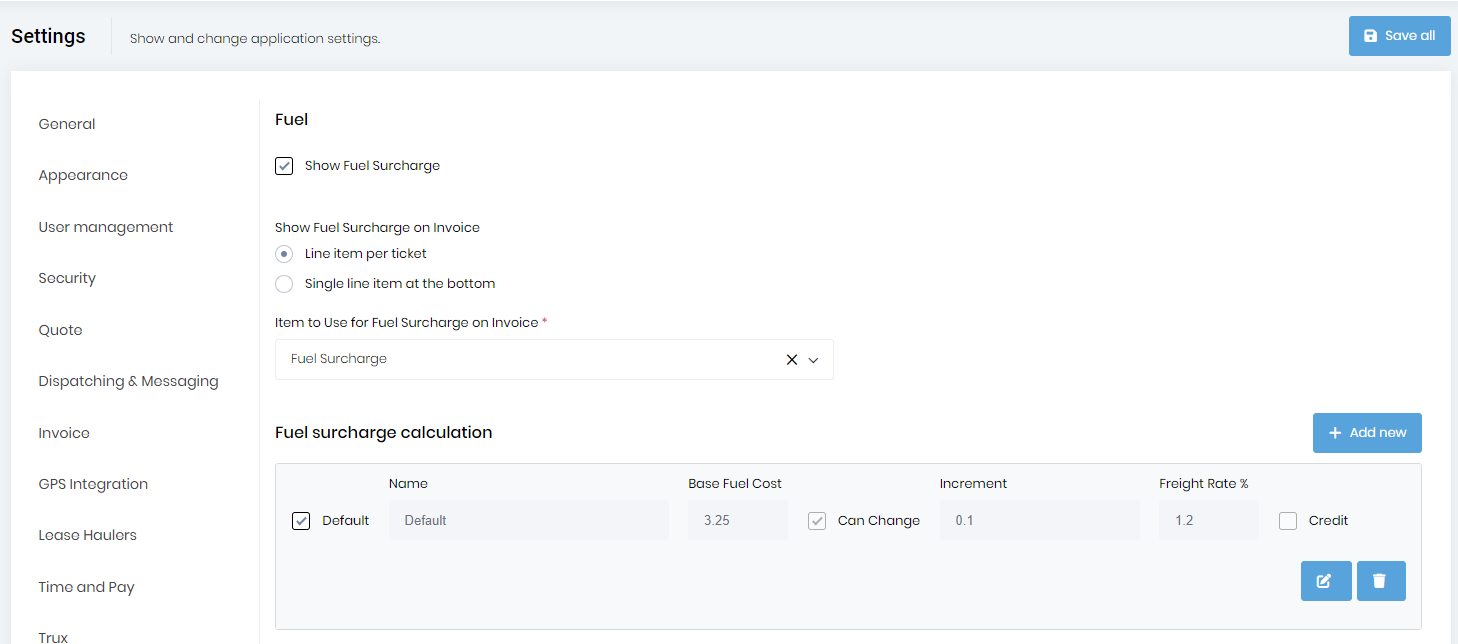The image size is (1458, 644).
Task: Select Single line item at the bottom
Action: tap(284, 283)
